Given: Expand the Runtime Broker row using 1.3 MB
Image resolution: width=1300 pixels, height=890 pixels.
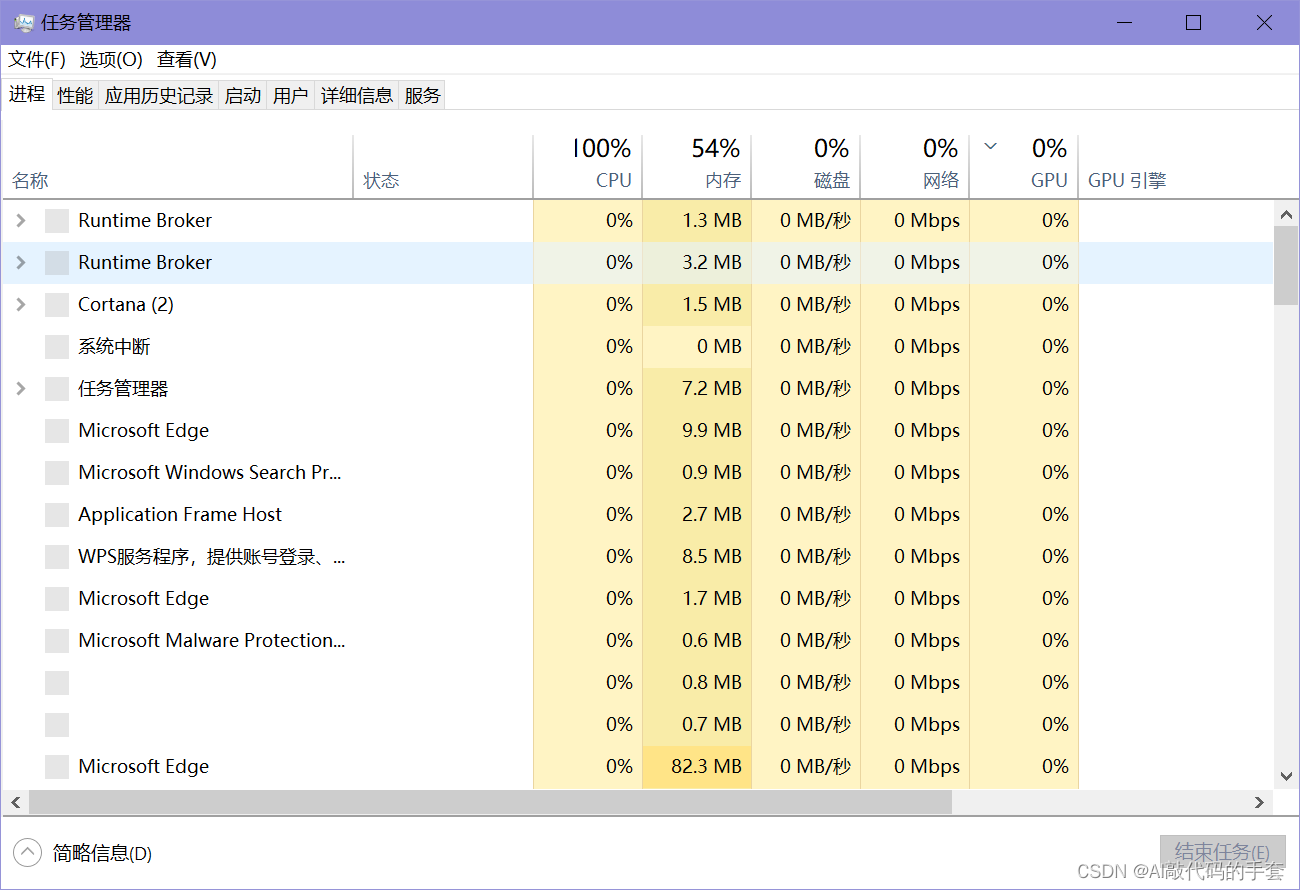Looking at the screenshot, I should [21, 221].
